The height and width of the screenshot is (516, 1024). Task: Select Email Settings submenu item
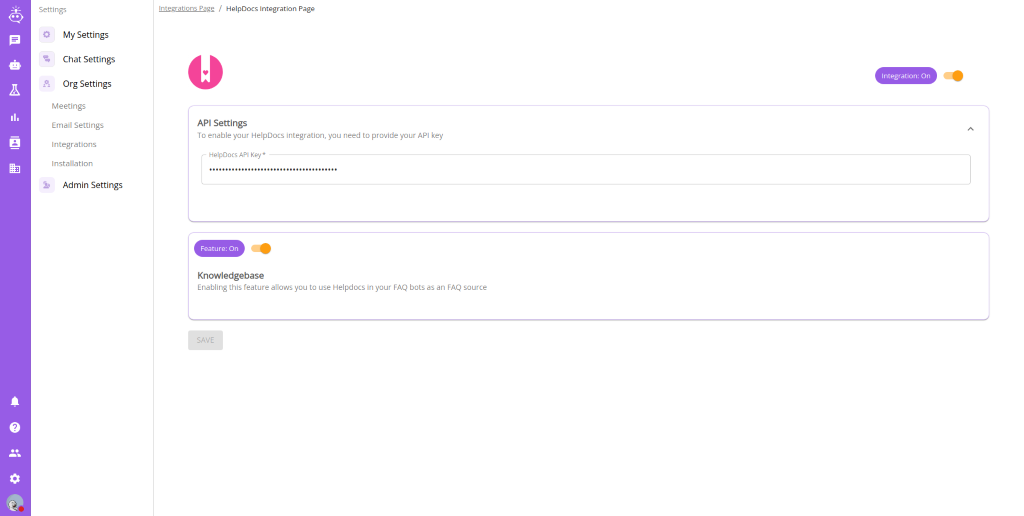pos(78,125)
